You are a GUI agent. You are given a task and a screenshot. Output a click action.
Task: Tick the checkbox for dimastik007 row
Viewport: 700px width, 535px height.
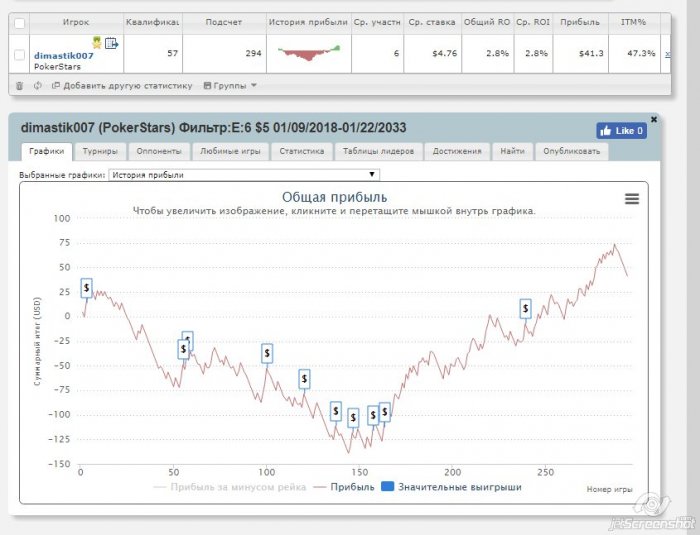(20, 55)
